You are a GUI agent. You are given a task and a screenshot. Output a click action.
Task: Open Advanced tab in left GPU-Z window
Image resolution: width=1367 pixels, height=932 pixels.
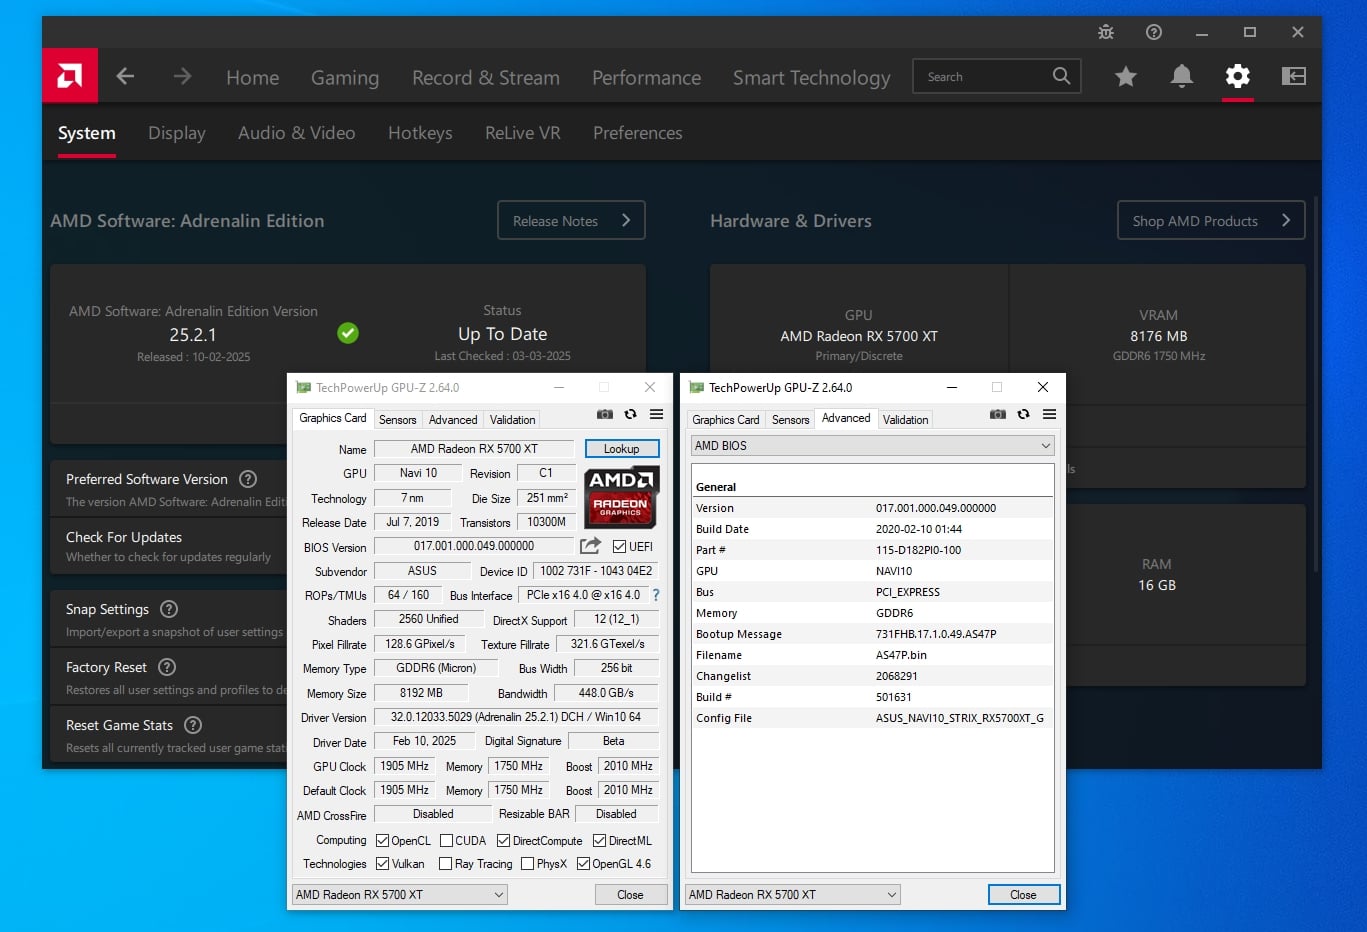click(x=453, y=420)
